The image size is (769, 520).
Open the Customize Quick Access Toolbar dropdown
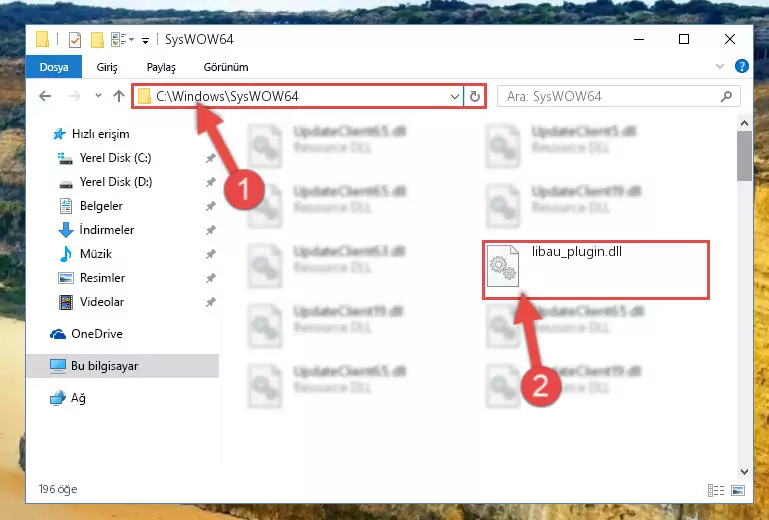pos(145,41)
